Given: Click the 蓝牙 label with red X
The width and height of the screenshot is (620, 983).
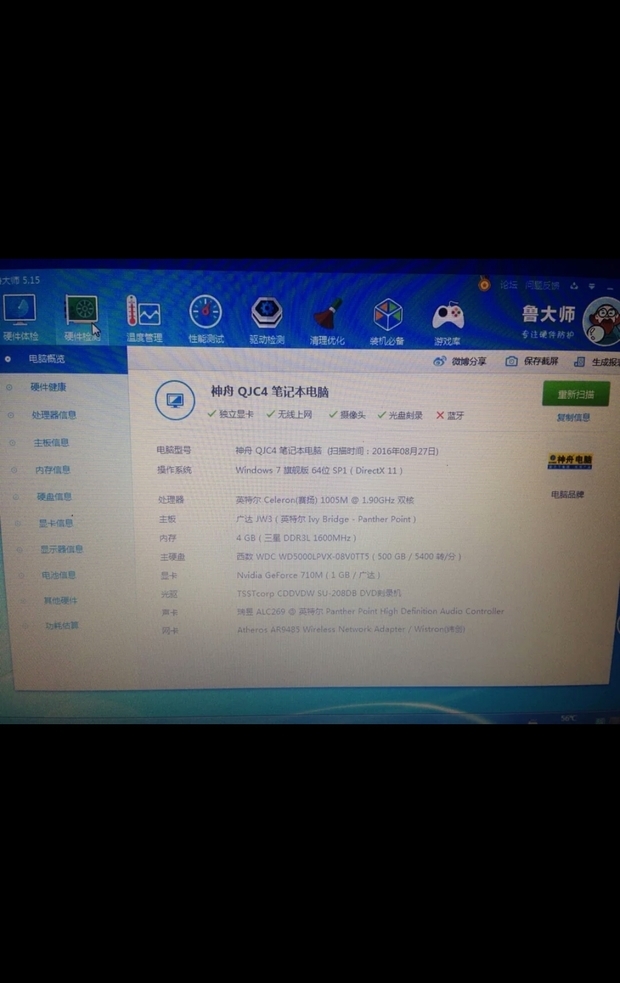Looking at the screenshot, I should click(450, 416).
